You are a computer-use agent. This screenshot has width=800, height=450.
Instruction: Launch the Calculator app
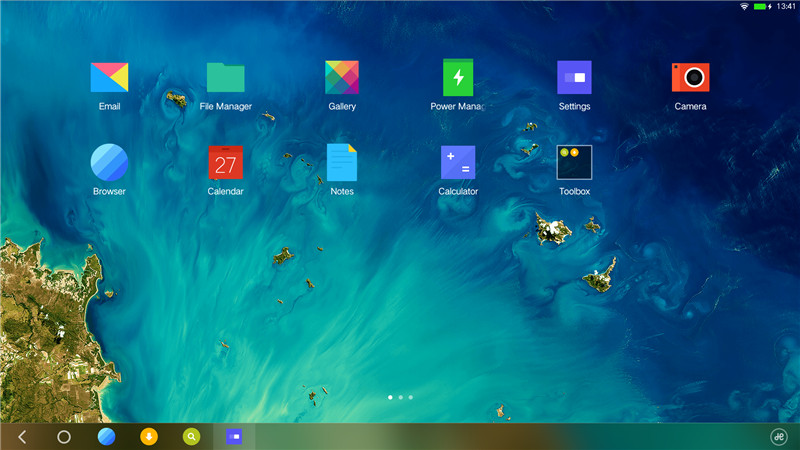(458, 162)
